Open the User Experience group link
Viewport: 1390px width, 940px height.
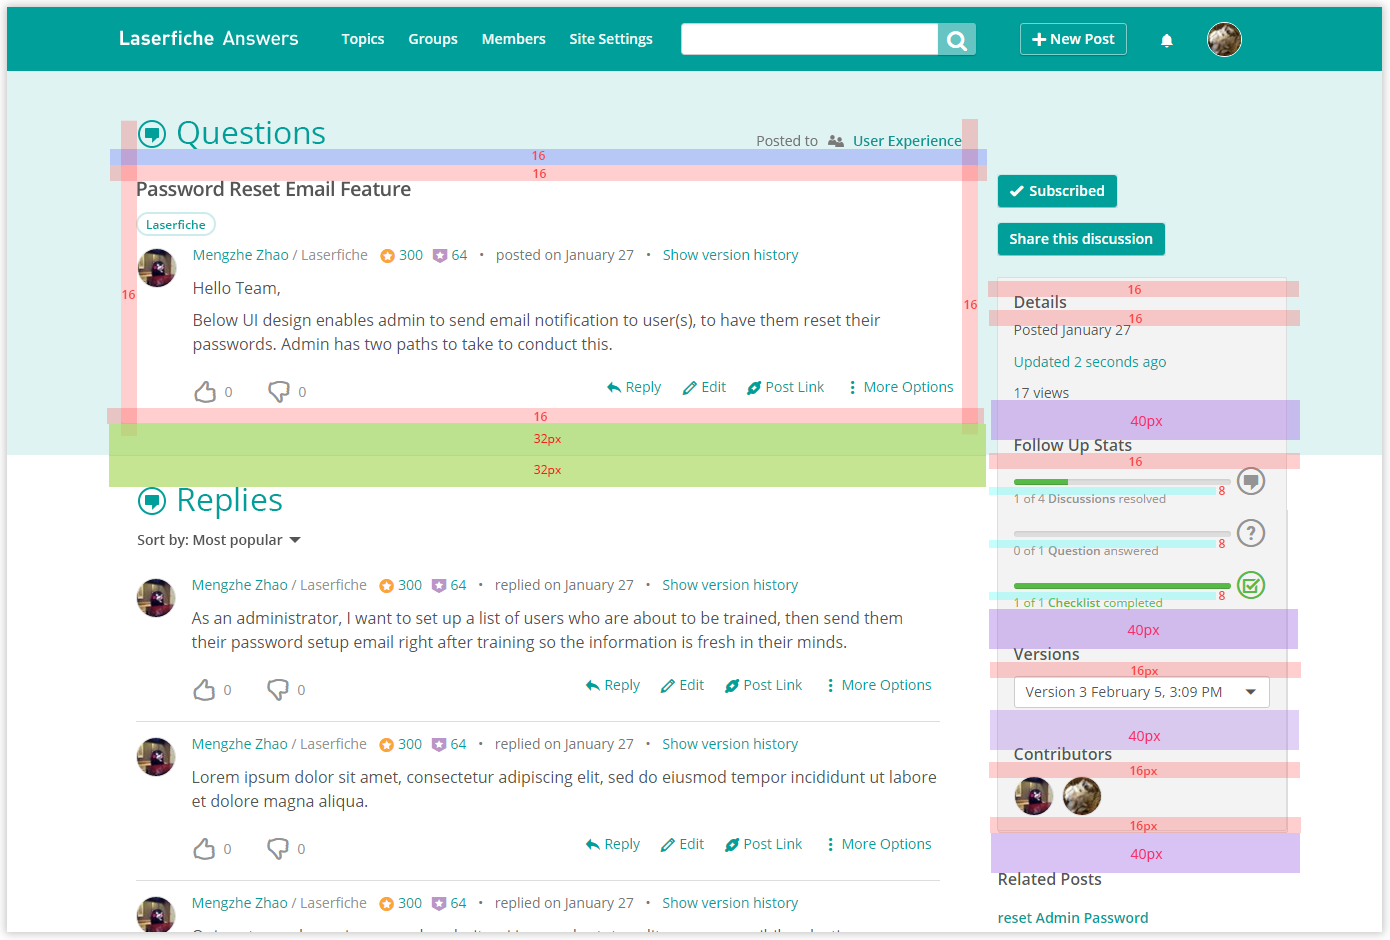pyautogui.click(x=907, y=141)
